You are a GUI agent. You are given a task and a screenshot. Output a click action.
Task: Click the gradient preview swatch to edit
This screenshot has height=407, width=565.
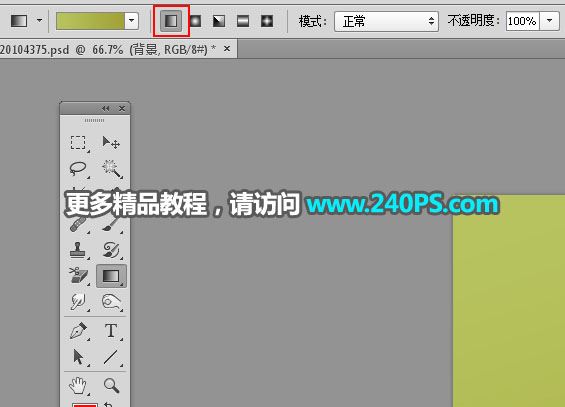click(x=90, y=21)
